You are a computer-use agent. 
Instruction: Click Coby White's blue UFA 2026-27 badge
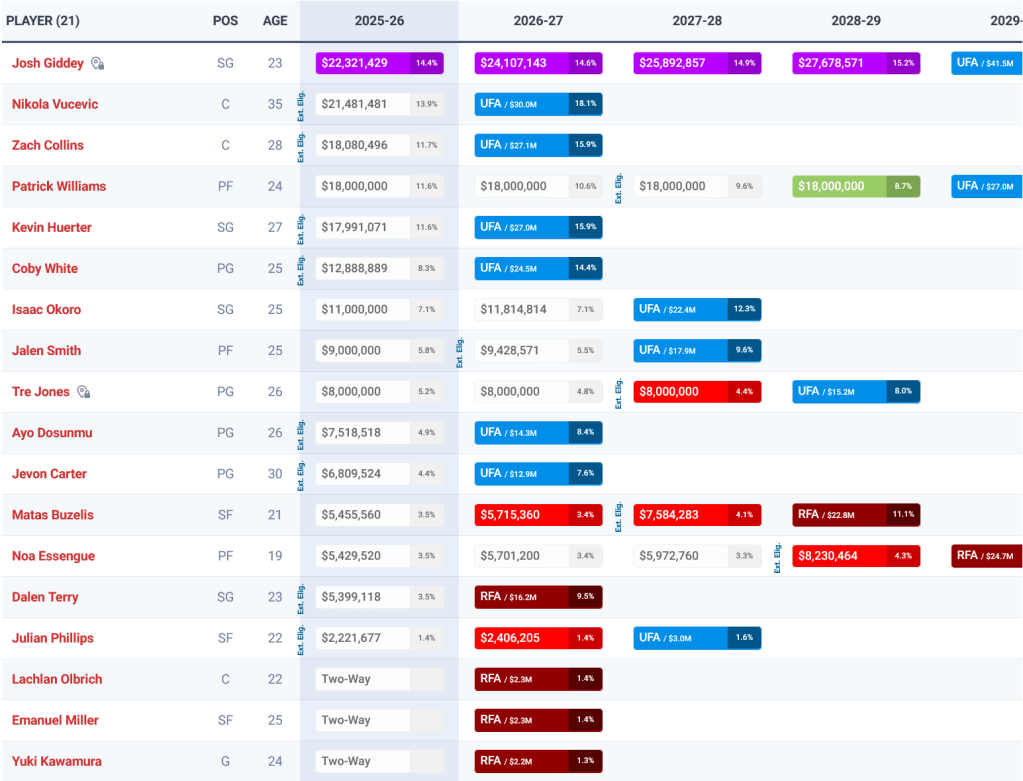[x=538, y=268]
